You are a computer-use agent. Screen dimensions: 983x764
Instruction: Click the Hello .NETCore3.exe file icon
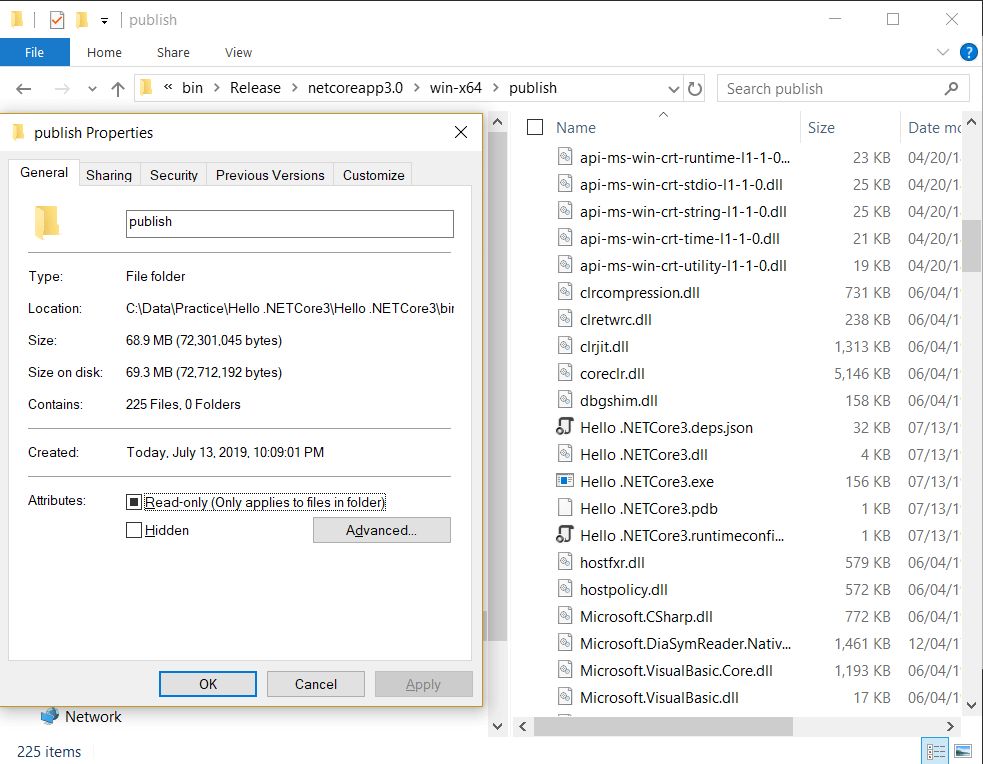tap(566, 481)
